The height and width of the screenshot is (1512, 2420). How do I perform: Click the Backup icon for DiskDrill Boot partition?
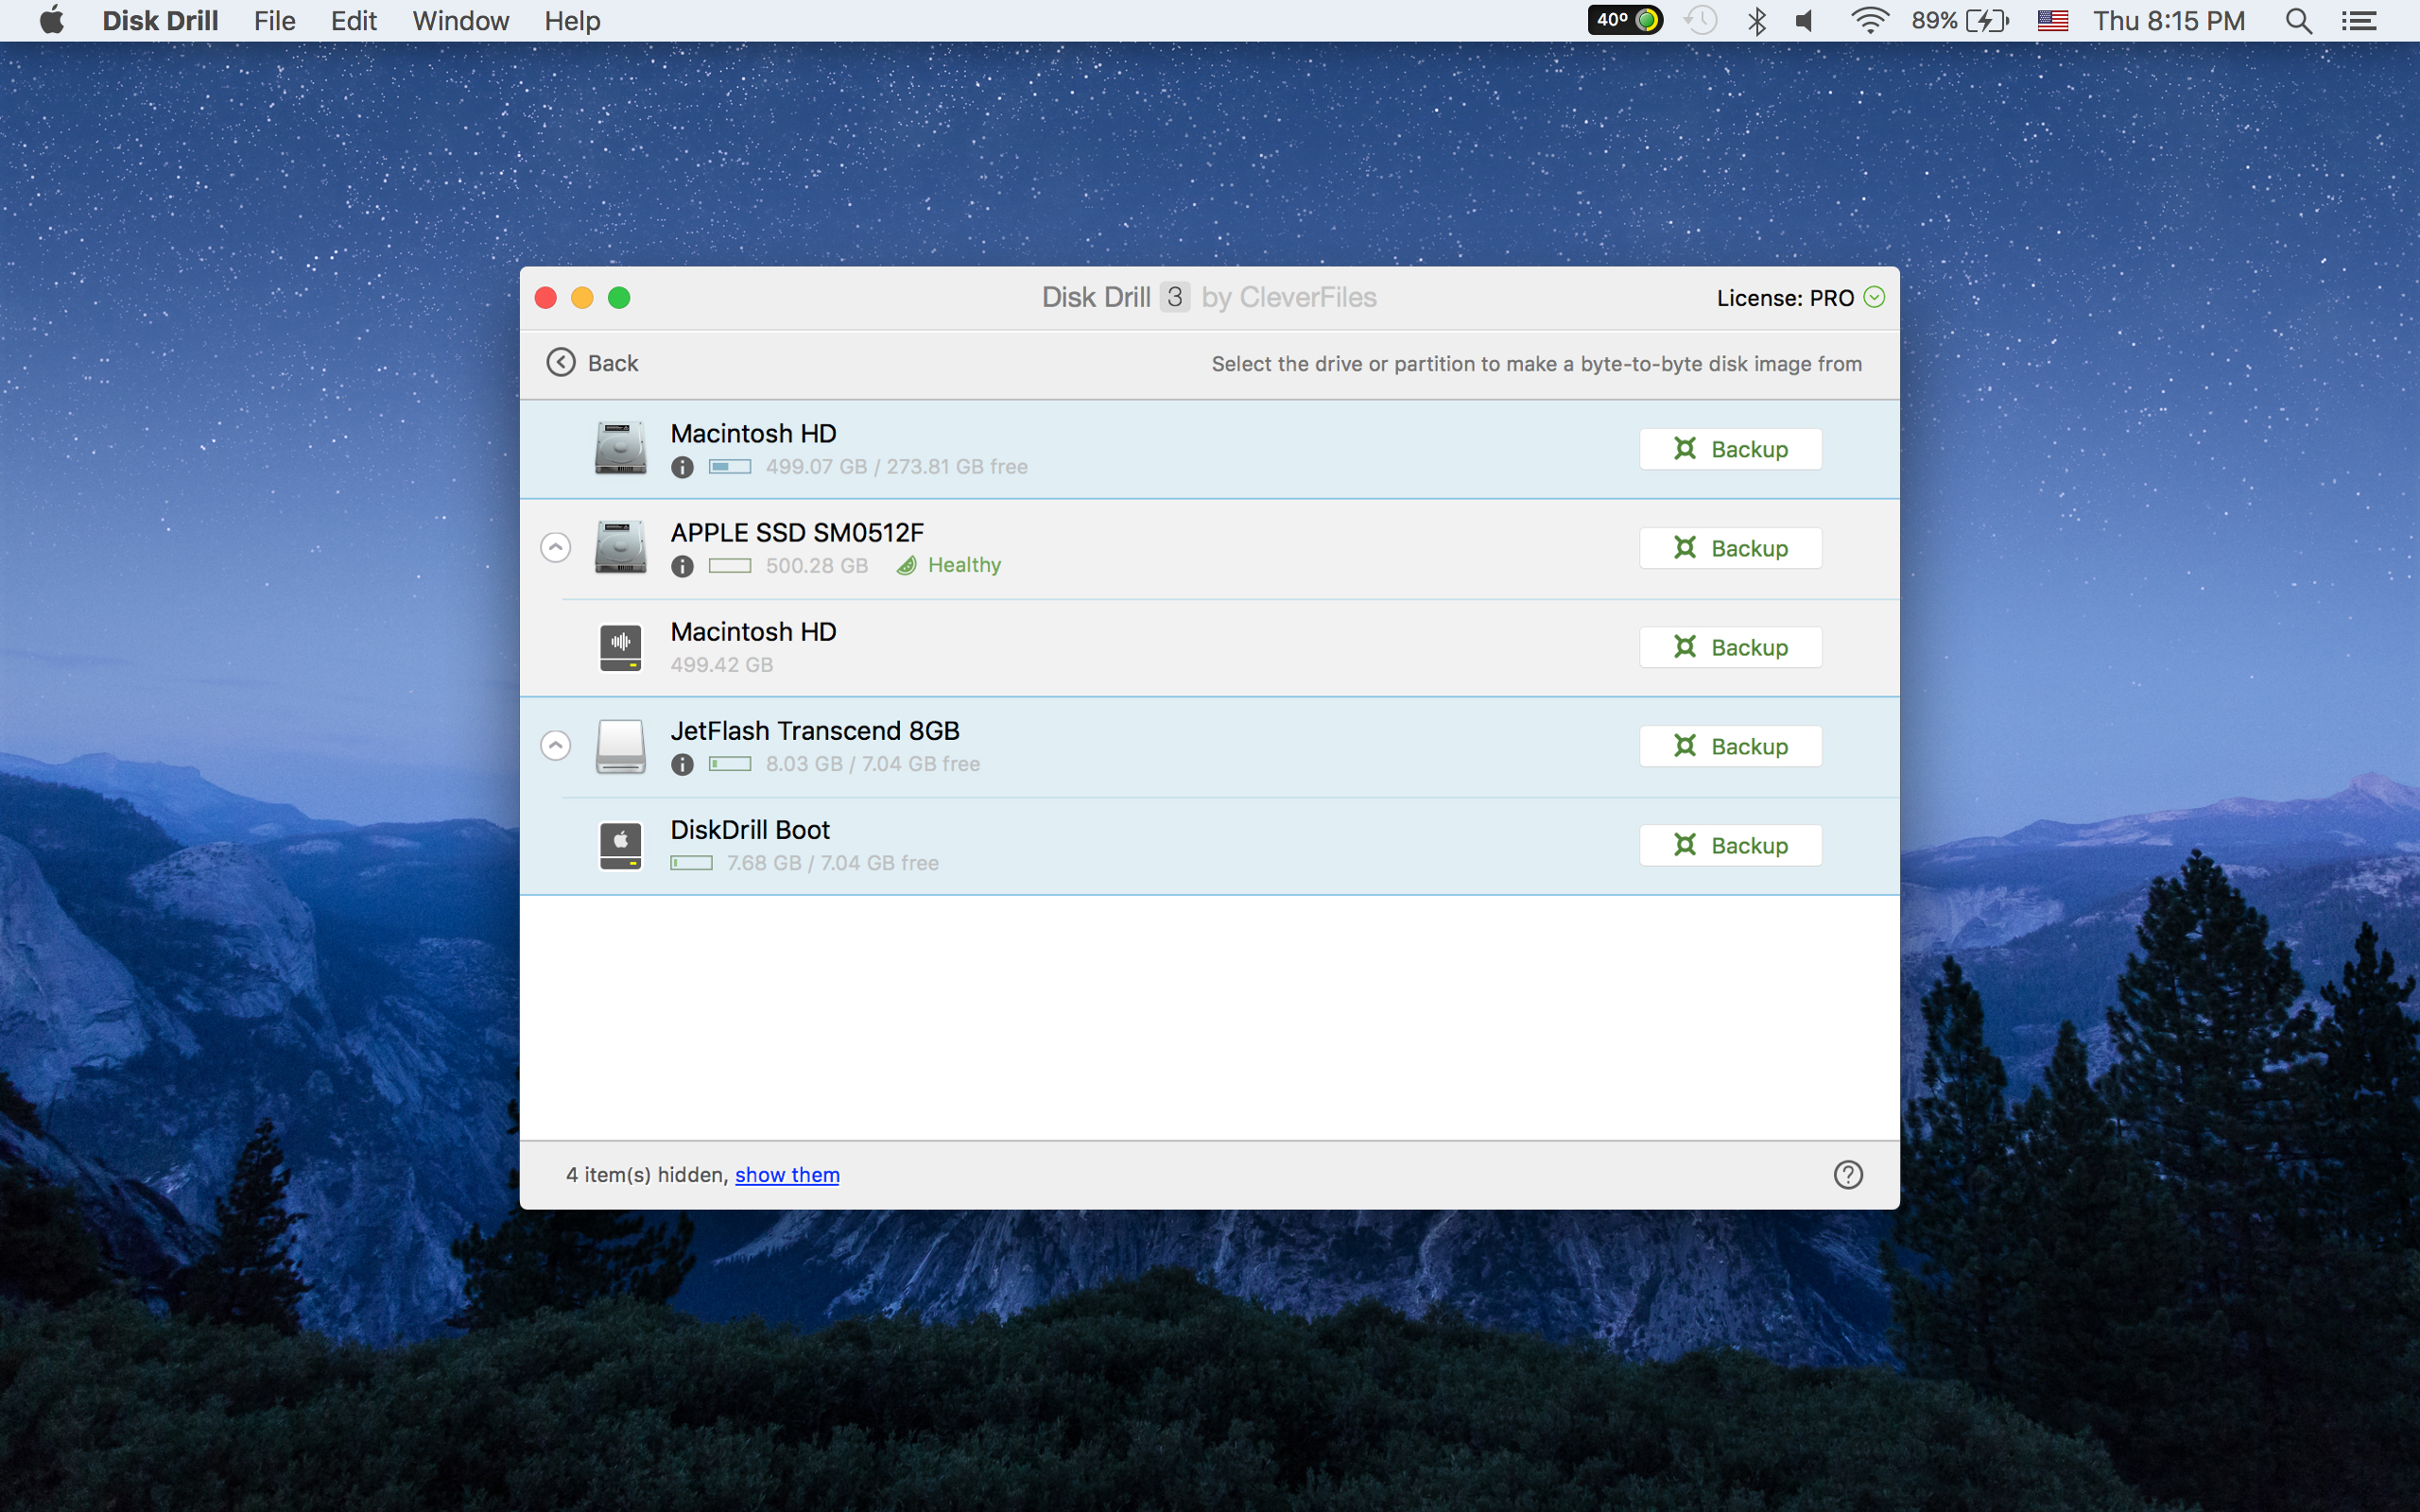1730,845
